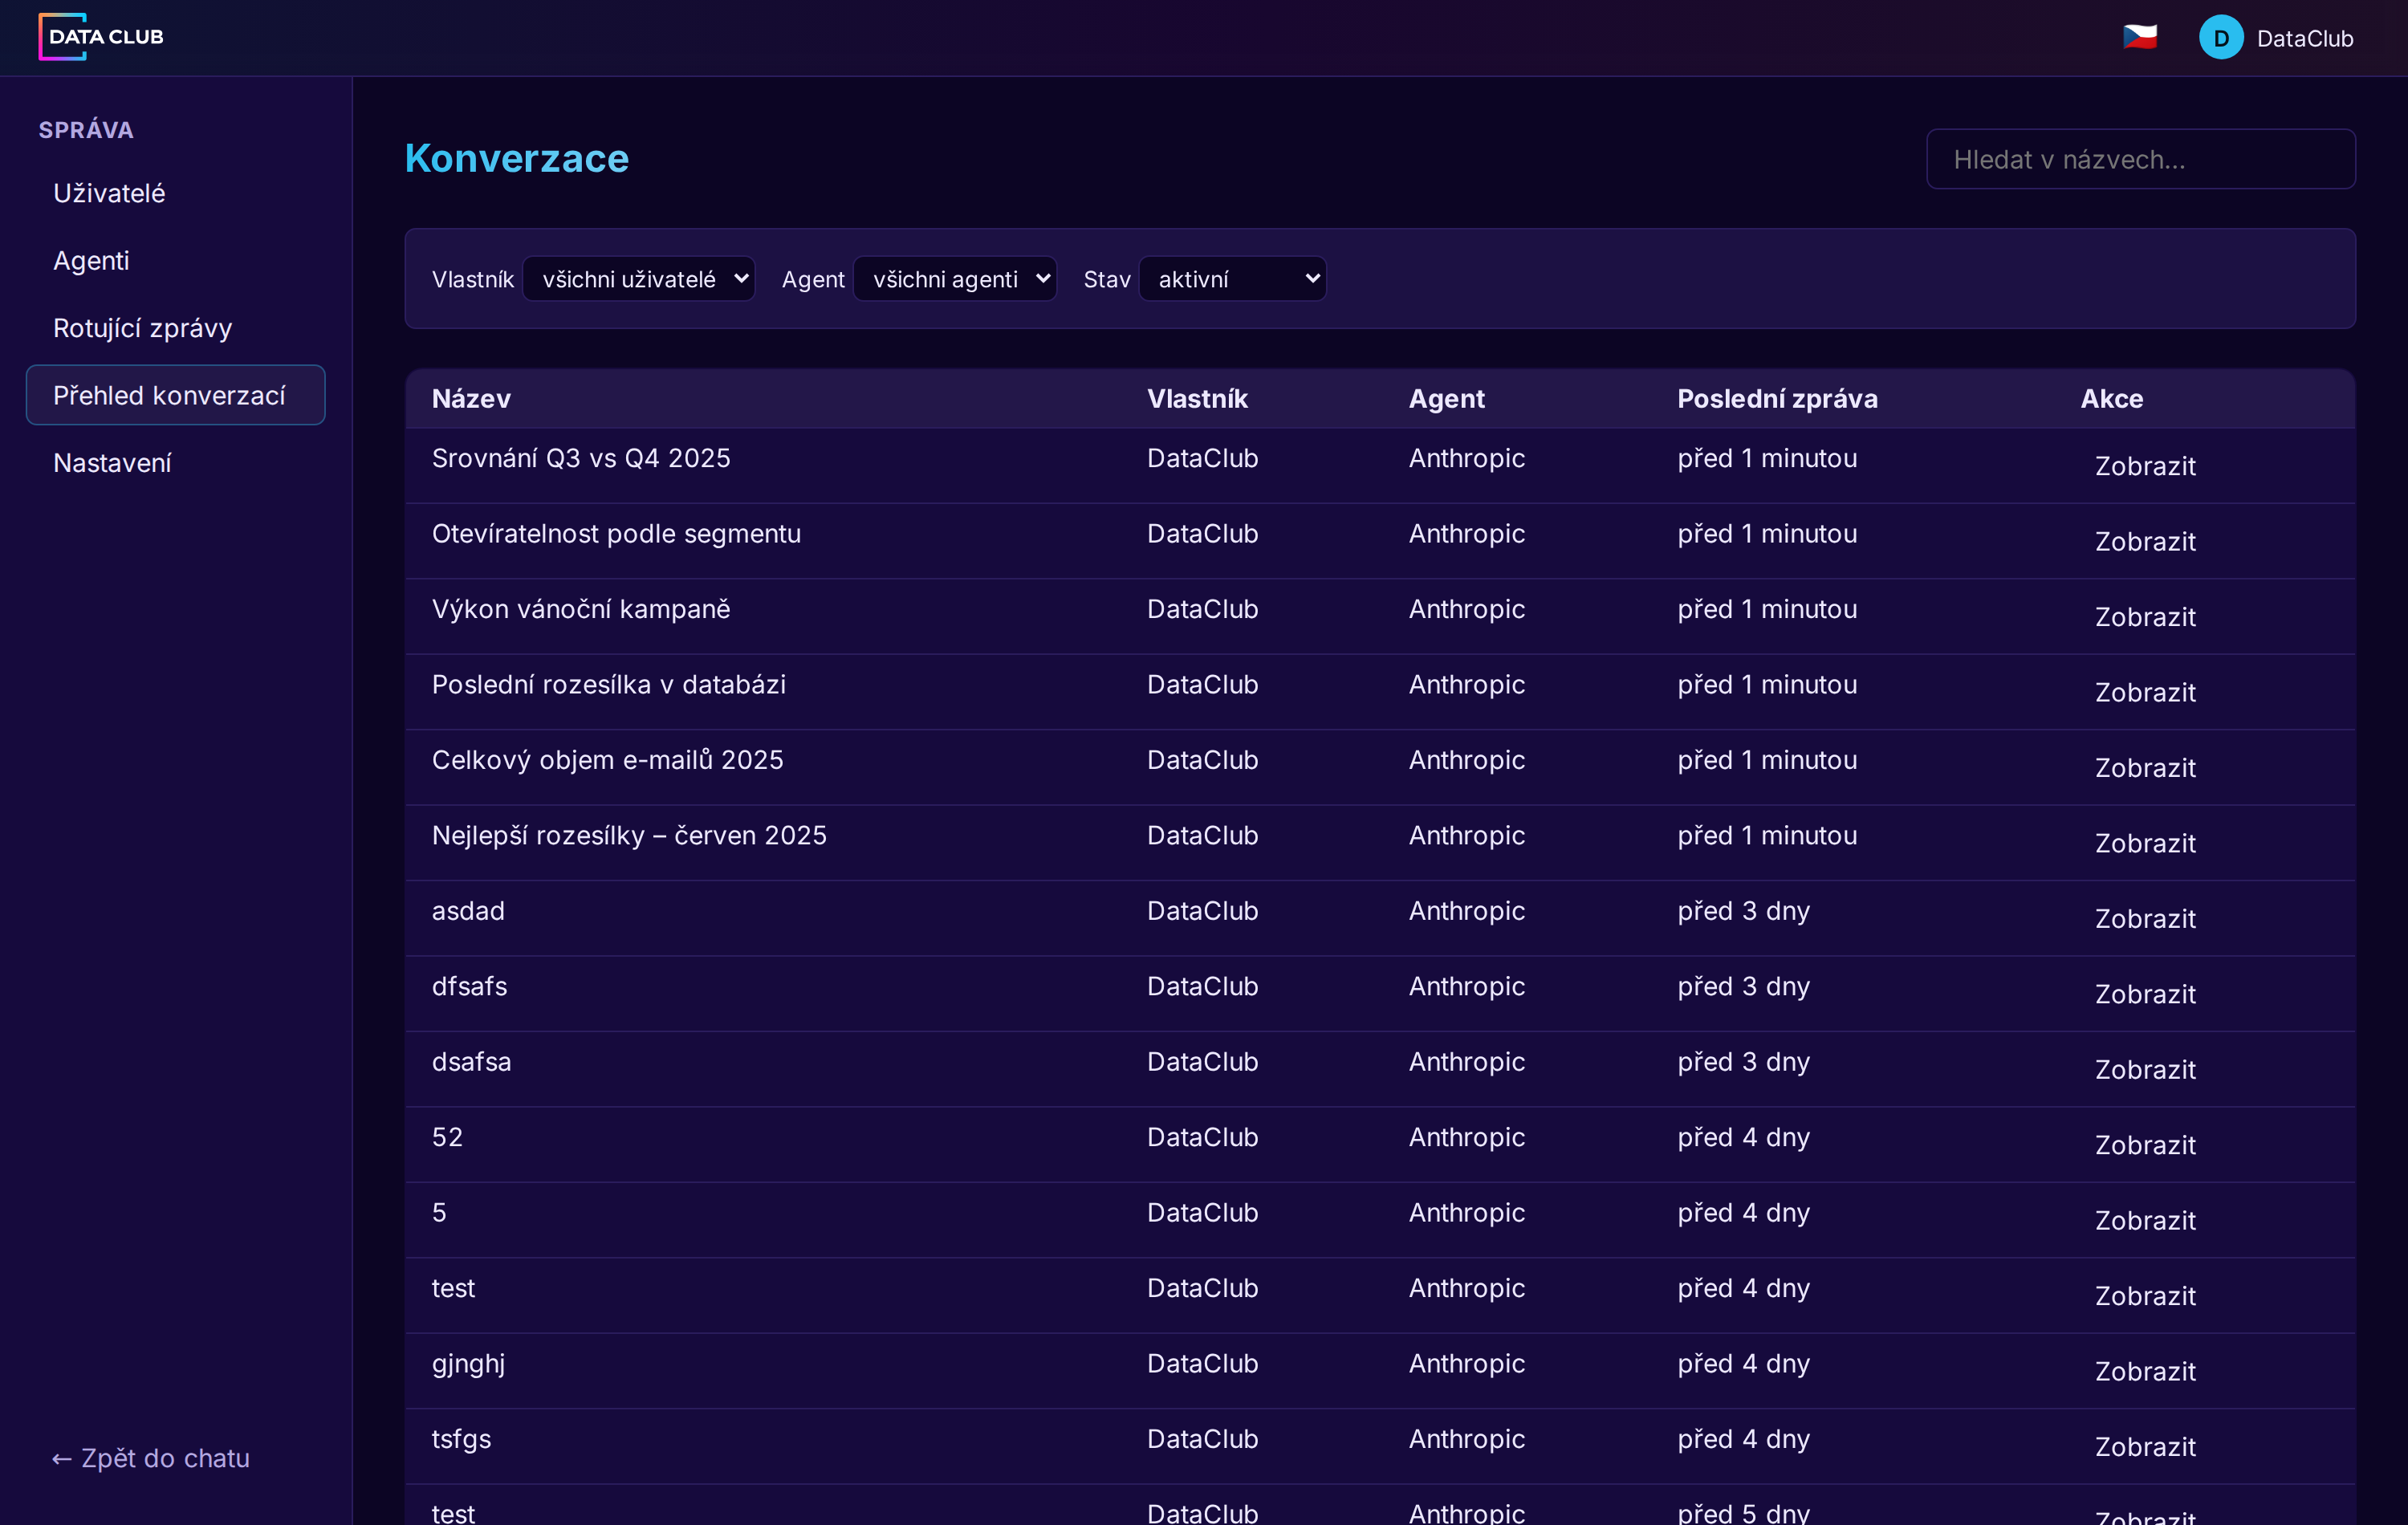Select Přehled konverzací menu item
The width and height of the screenshot is (2408, 1525).
coord(176,395)
